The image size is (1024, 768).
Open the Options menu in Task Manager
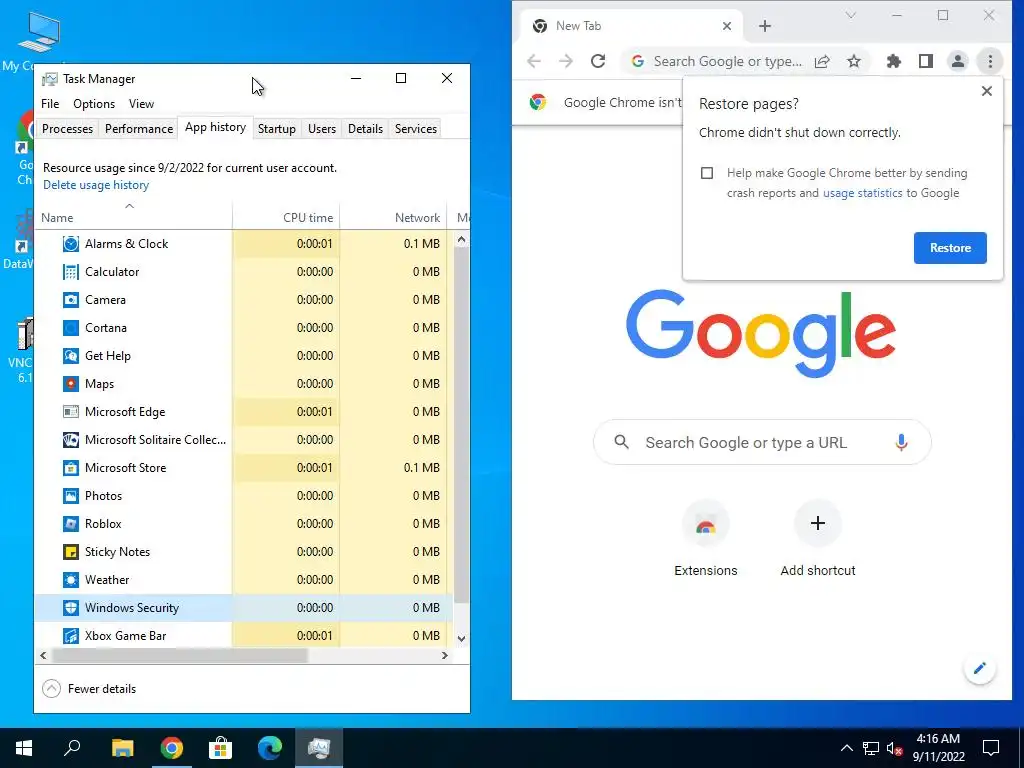click(94, 104)
